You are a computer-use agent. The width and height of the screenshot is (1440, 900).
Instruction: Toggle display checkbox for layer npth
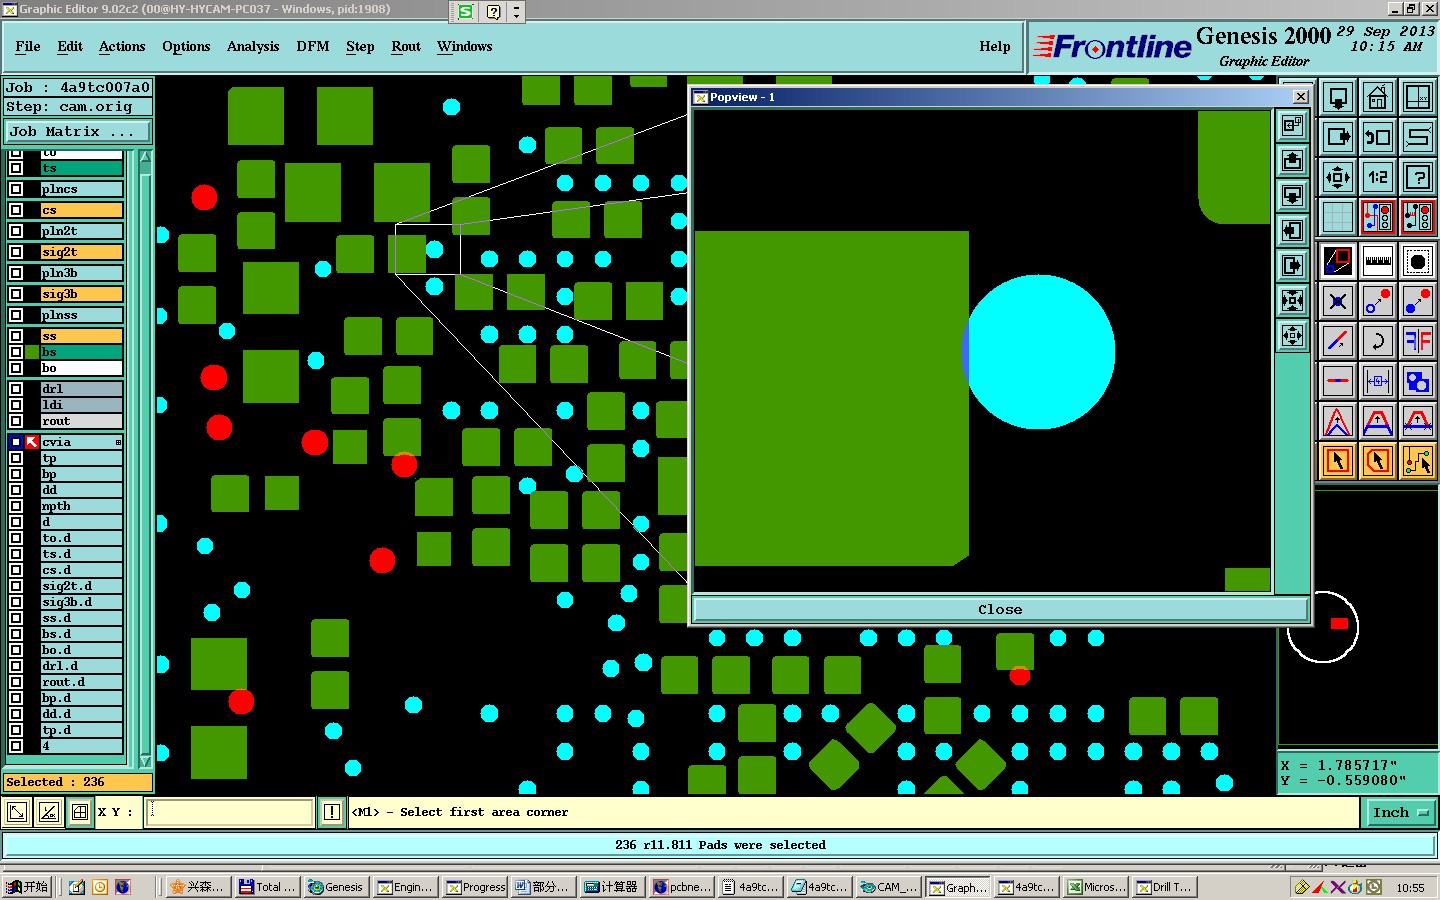(x=16, y=506)
